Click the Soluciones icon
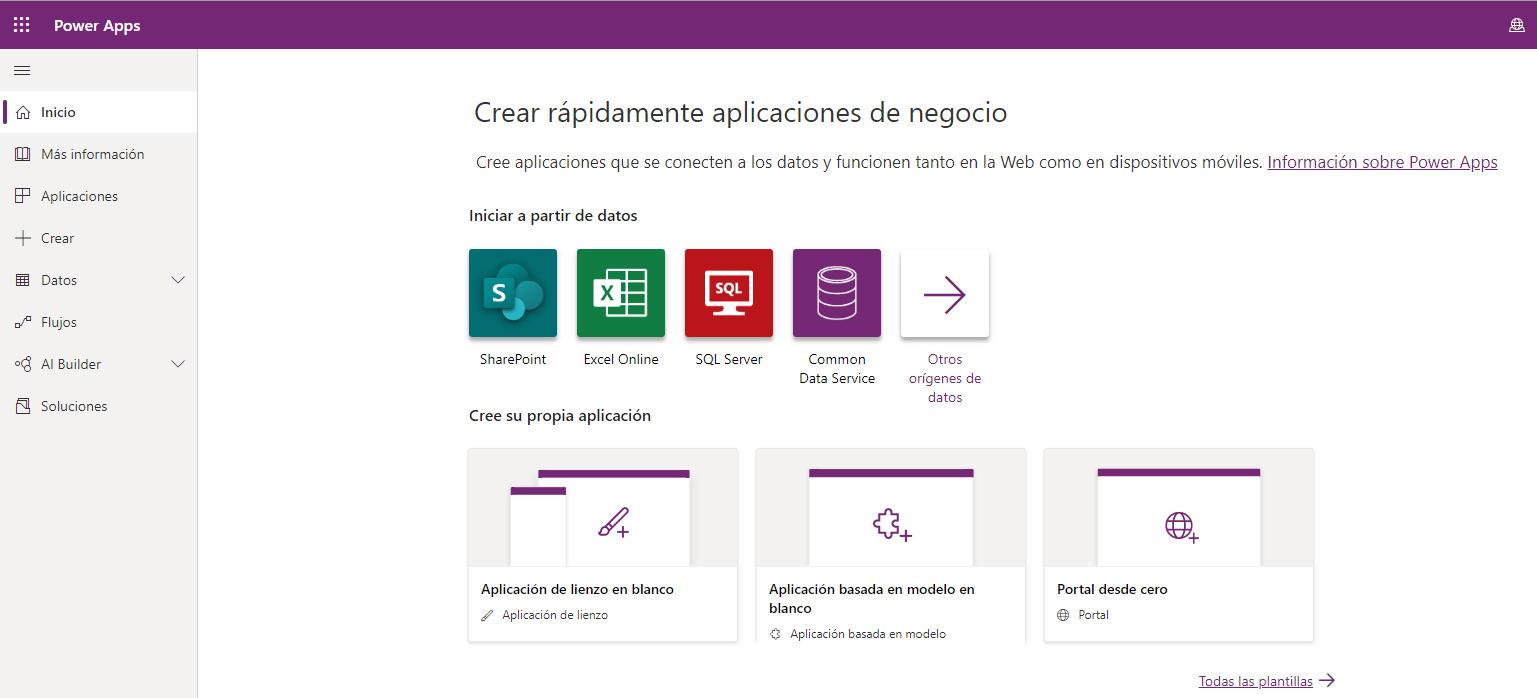Viewport: 1537px width, 698px height. point(23,406)
